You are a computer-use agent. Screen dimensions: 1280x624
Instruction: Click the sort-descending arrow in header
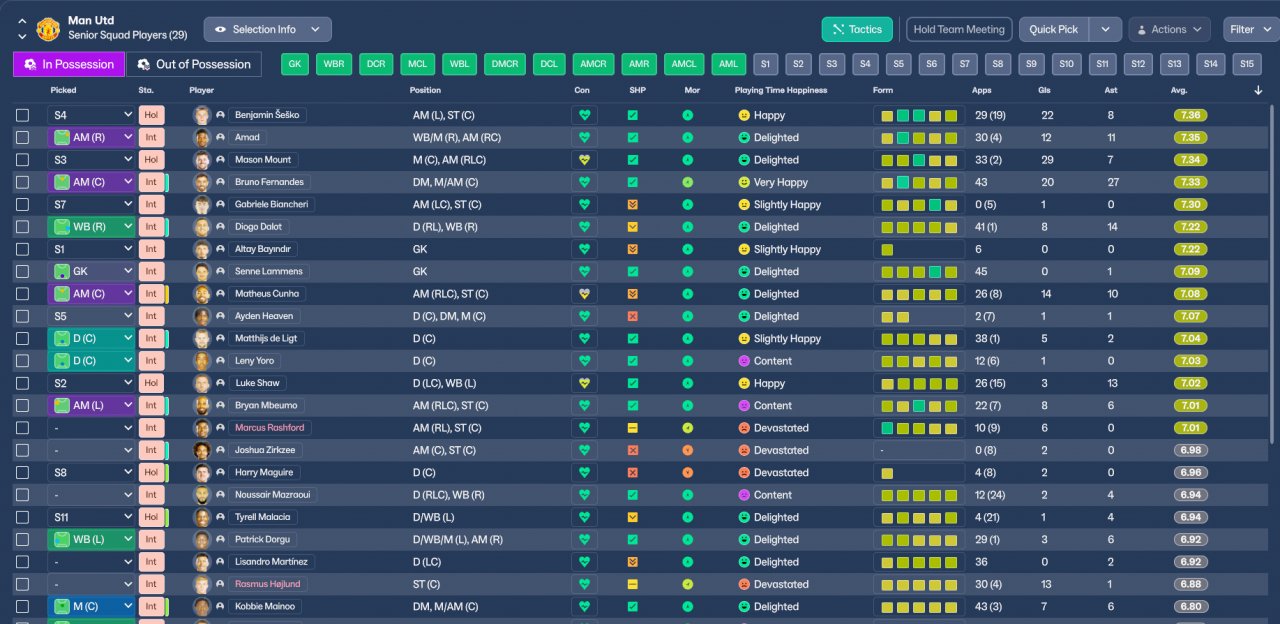[x=1258, y=90]
